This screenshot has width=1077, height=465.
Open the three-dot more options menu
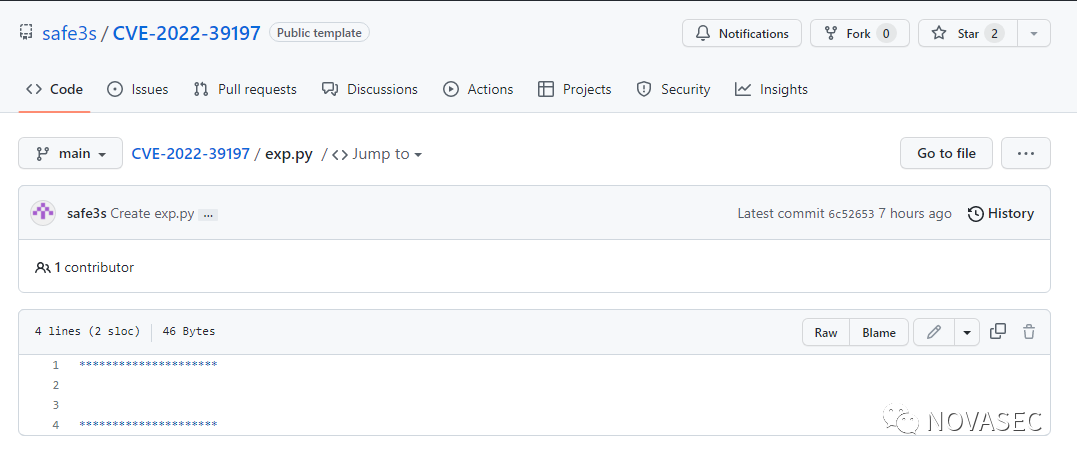click(1025, 153)
